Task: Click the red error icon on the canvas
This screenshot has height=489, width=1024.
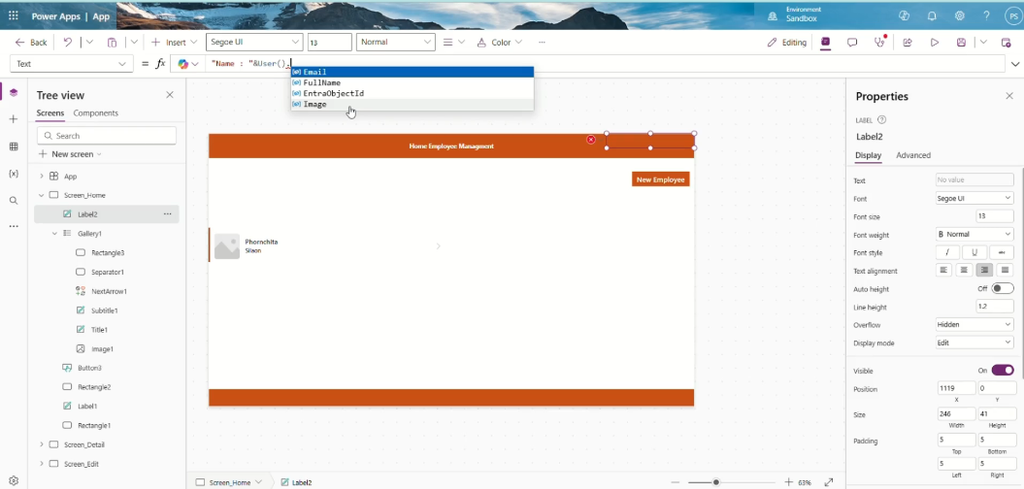Action: coord(591,140)
